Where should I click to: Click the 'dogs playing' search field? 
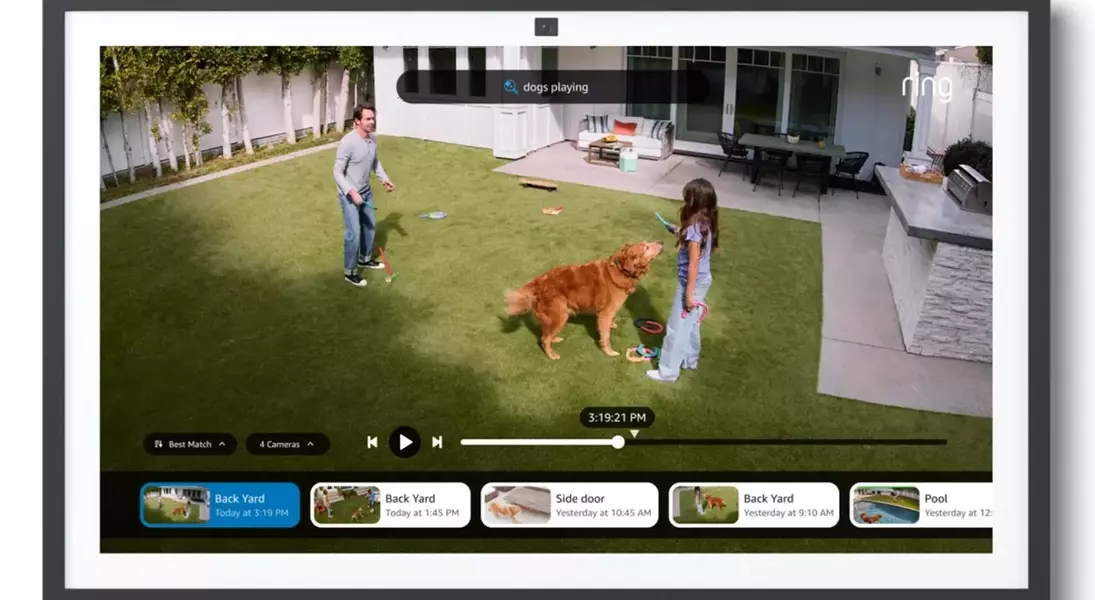coord(552,87)
